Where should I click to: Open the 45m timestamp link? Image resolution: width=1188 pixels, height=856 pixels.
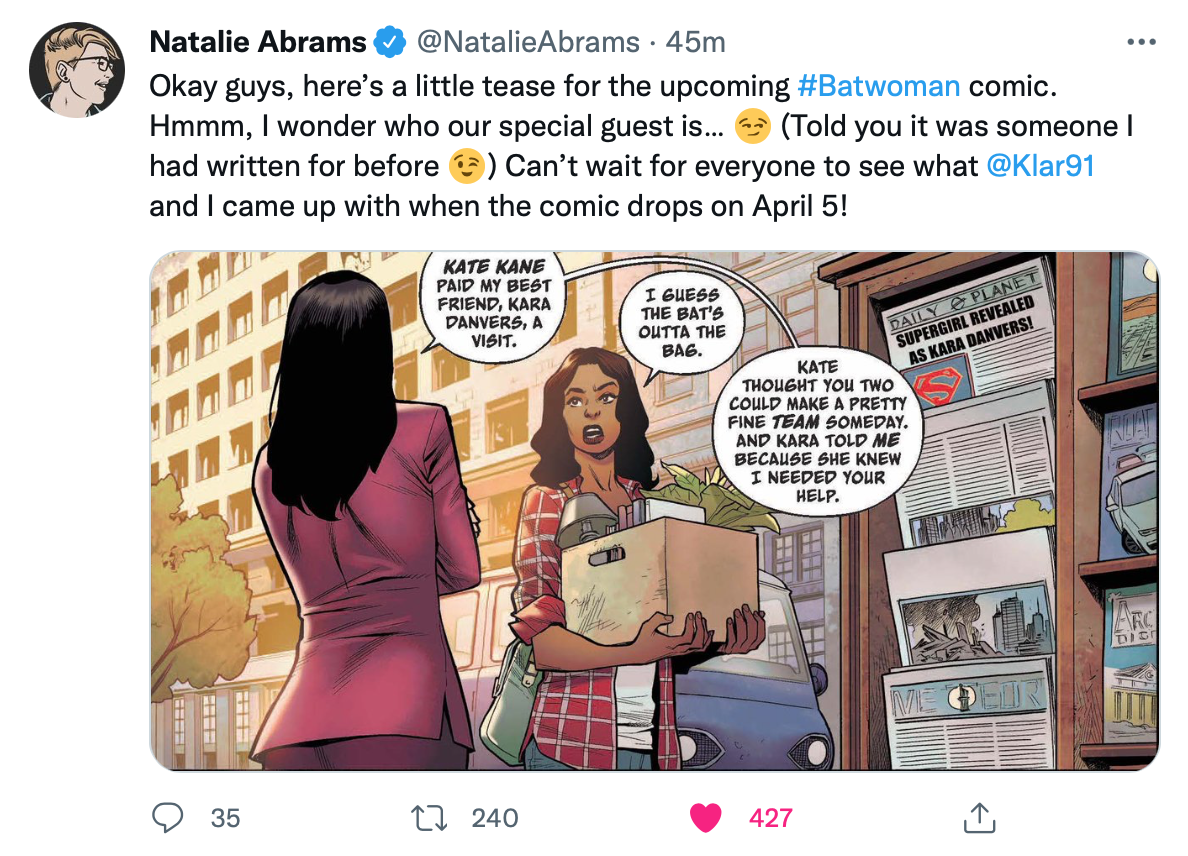click(696, 42)
